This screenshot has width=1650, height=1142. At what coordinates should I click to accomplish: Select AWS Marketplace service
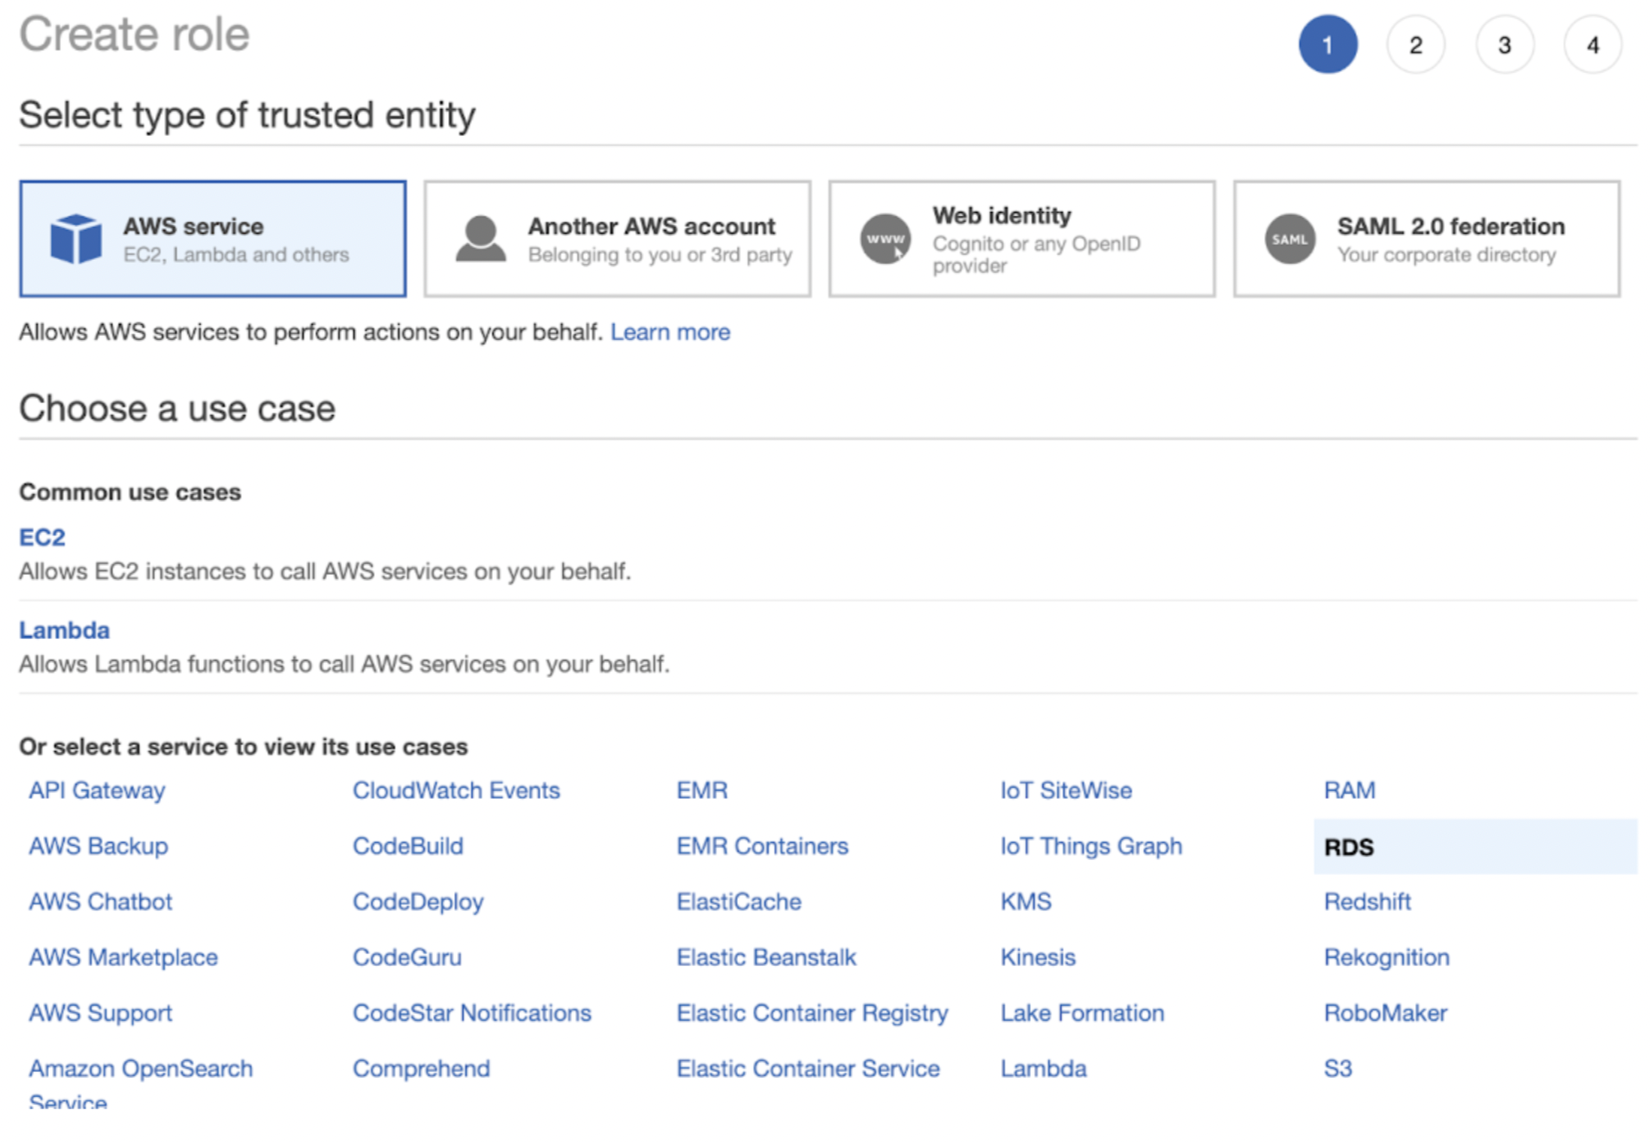(123, 957)
